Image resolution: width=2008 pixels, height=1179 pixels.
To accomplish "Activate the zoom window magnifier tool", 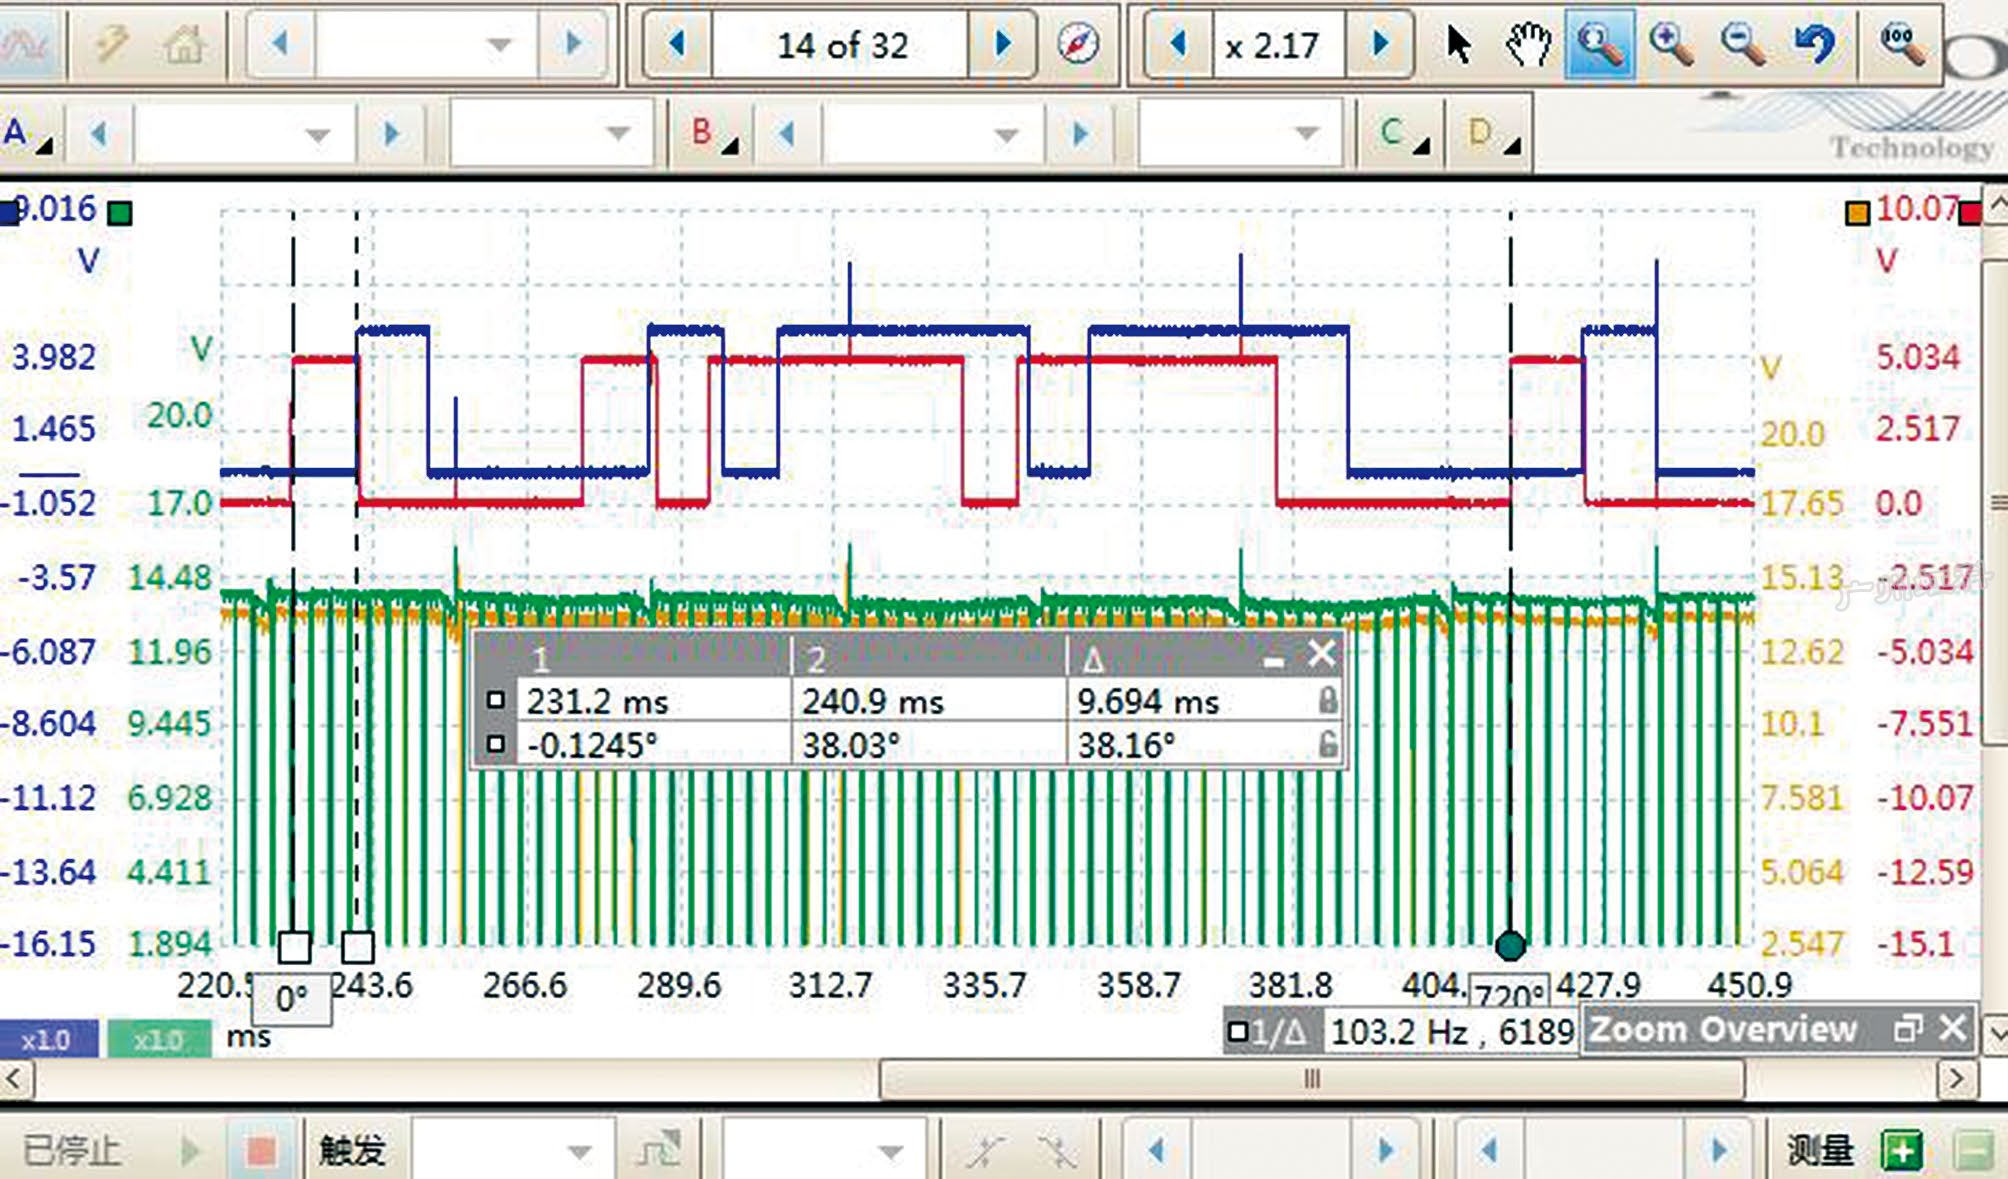I will tap(1599, 44).
